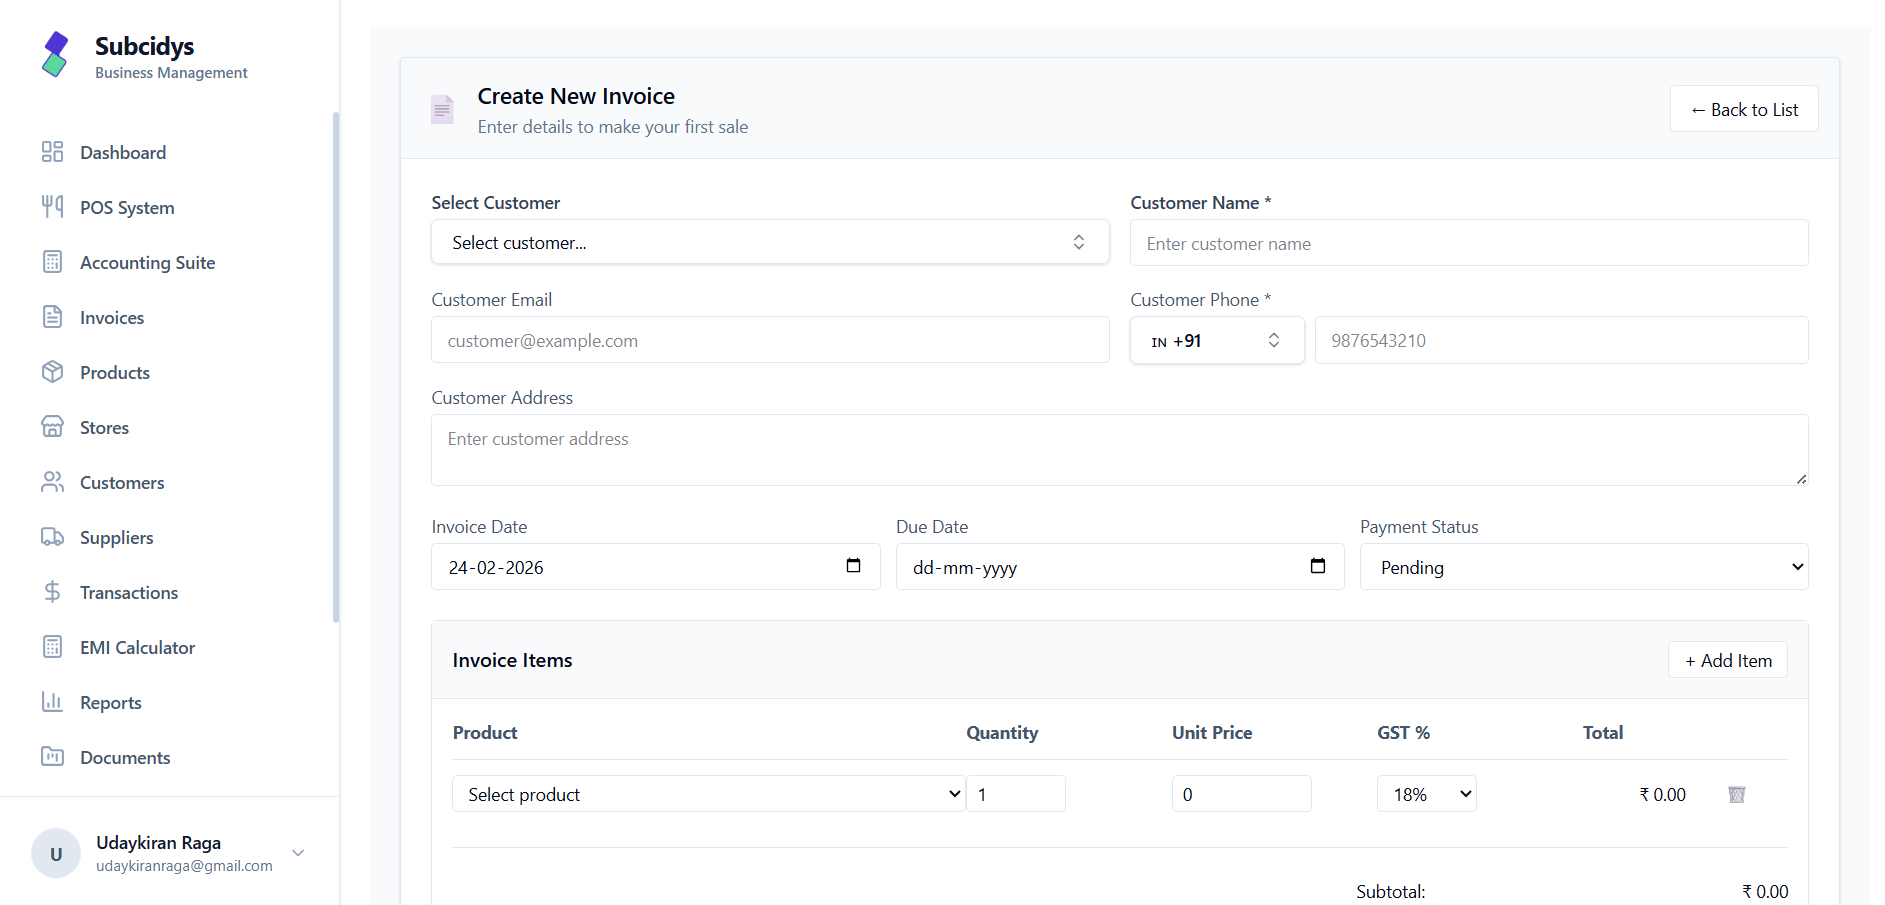Click the Invoices document icon
Screen dimensions: 1885x905
[52, 317]
